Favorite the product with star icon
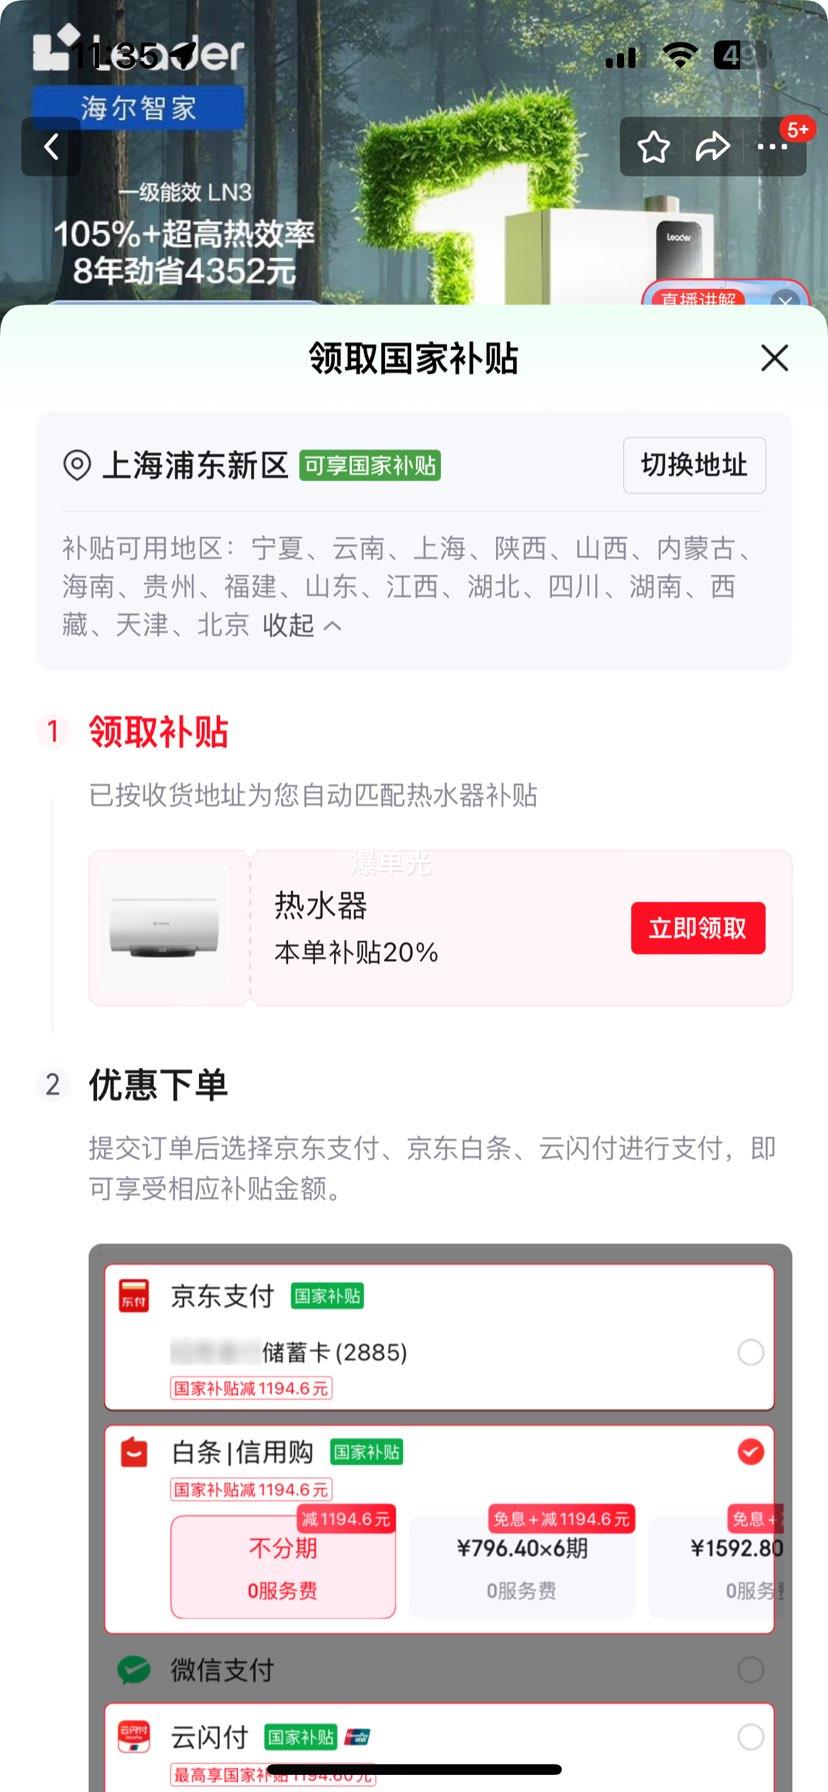The image size is (828, 1792). pos(654,148)
